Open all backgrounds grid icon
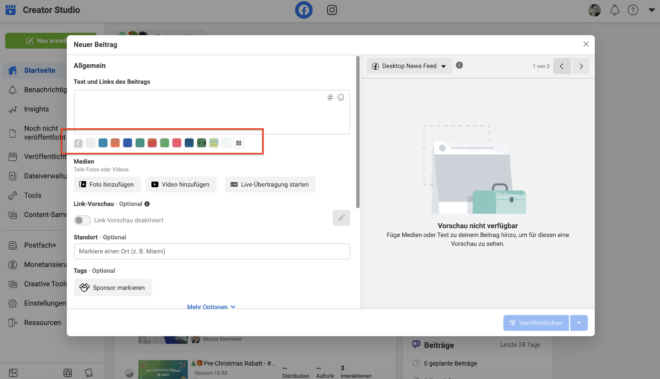This screenshot has height=379, width=660. click(x=239, y=143)
